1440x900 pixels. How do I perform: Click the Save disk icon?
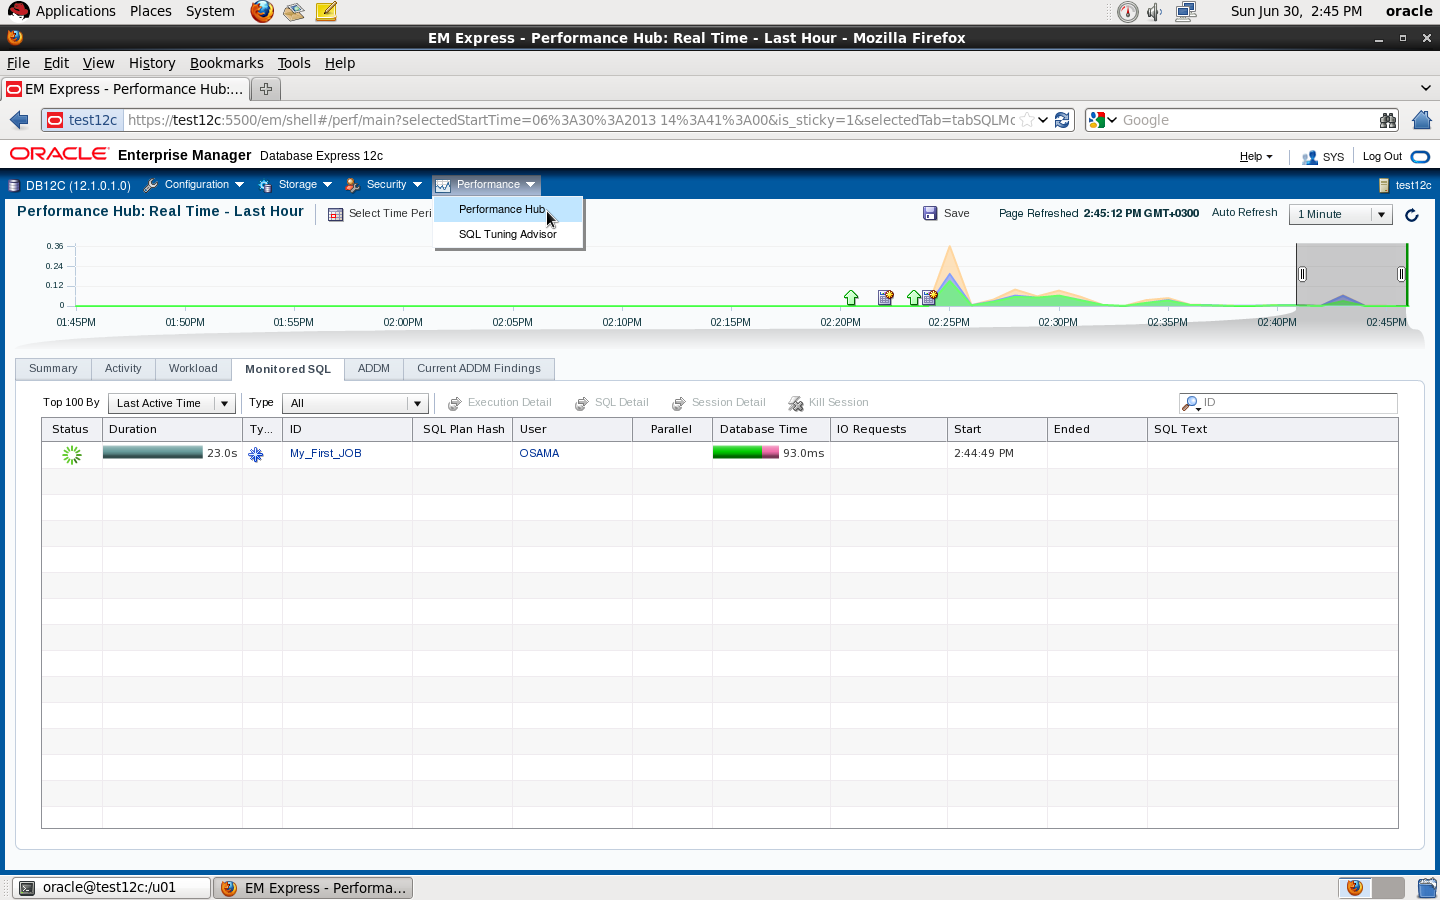(x=930, y=213)
